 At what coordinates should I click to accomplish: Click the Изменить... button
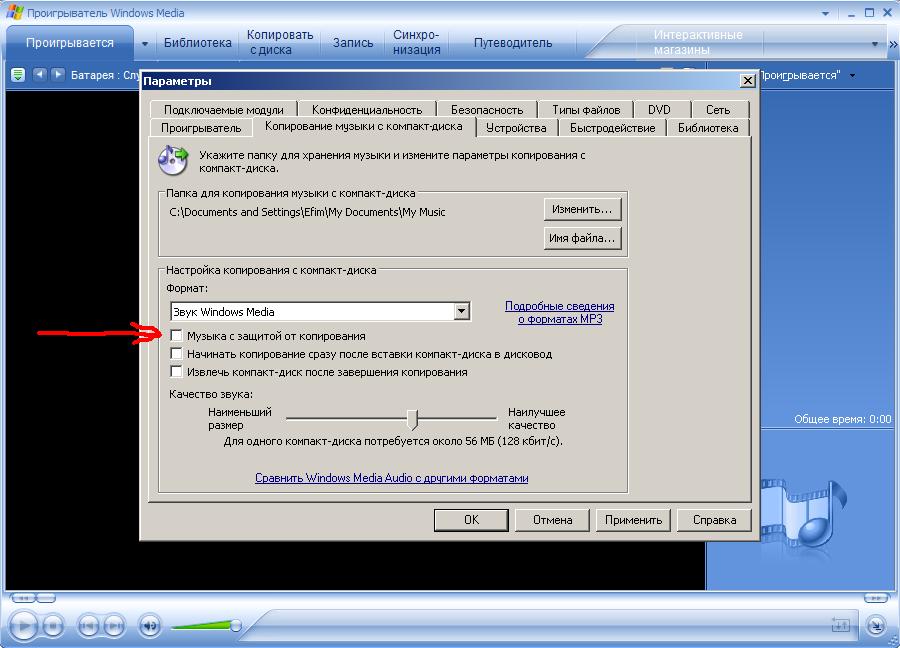[x=583, y=209]
